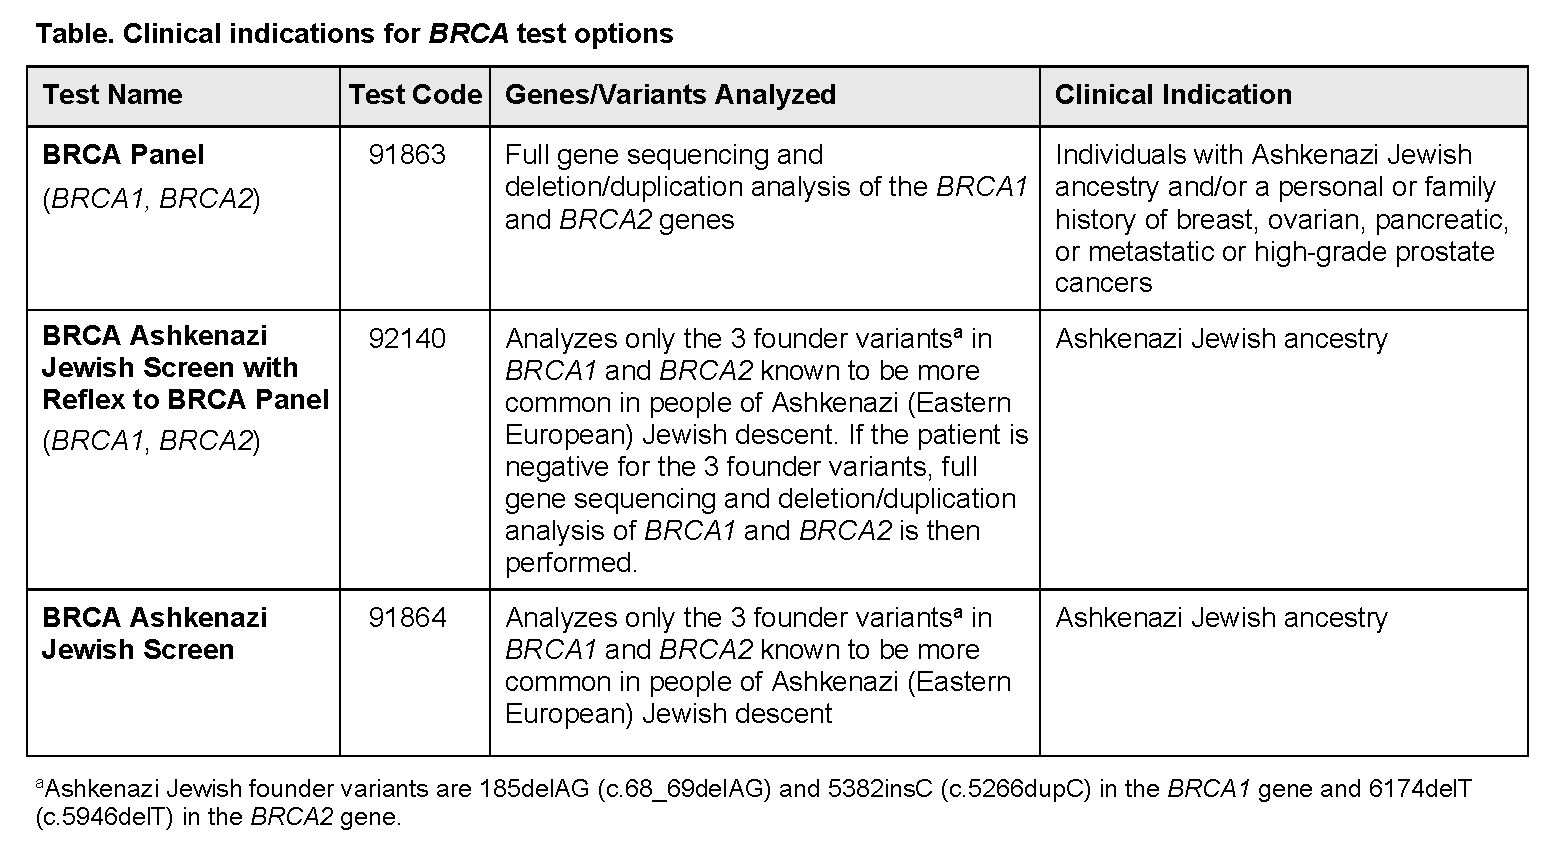Viewport: 1559px width, 848px height.
Task: Click the italic gene list under BRCA Panel
Action: click(151, 199)
